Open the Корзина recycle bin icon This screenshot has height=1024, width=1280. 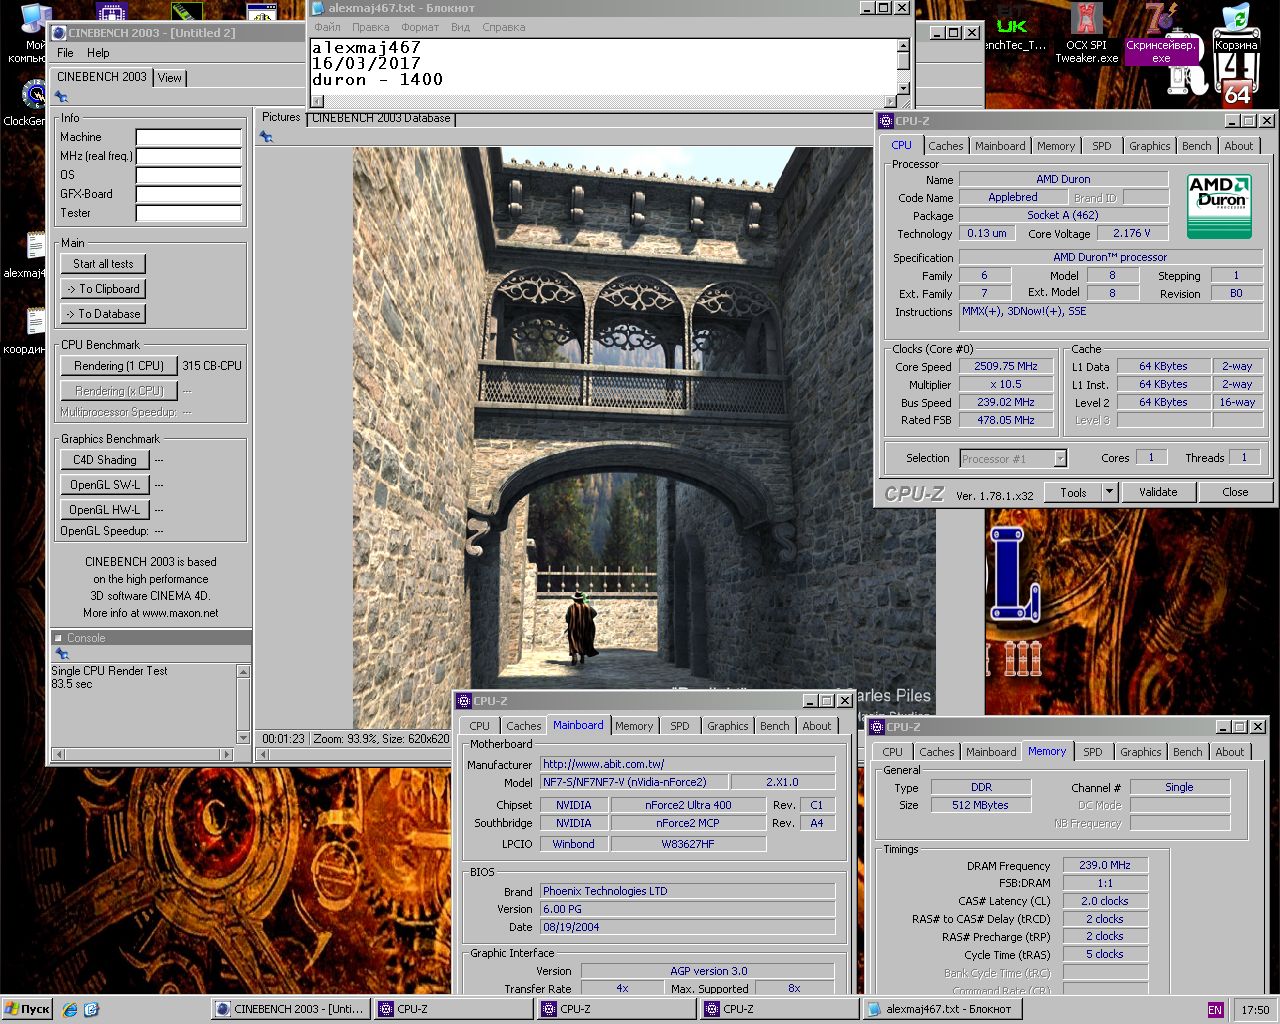(1236, 28)
